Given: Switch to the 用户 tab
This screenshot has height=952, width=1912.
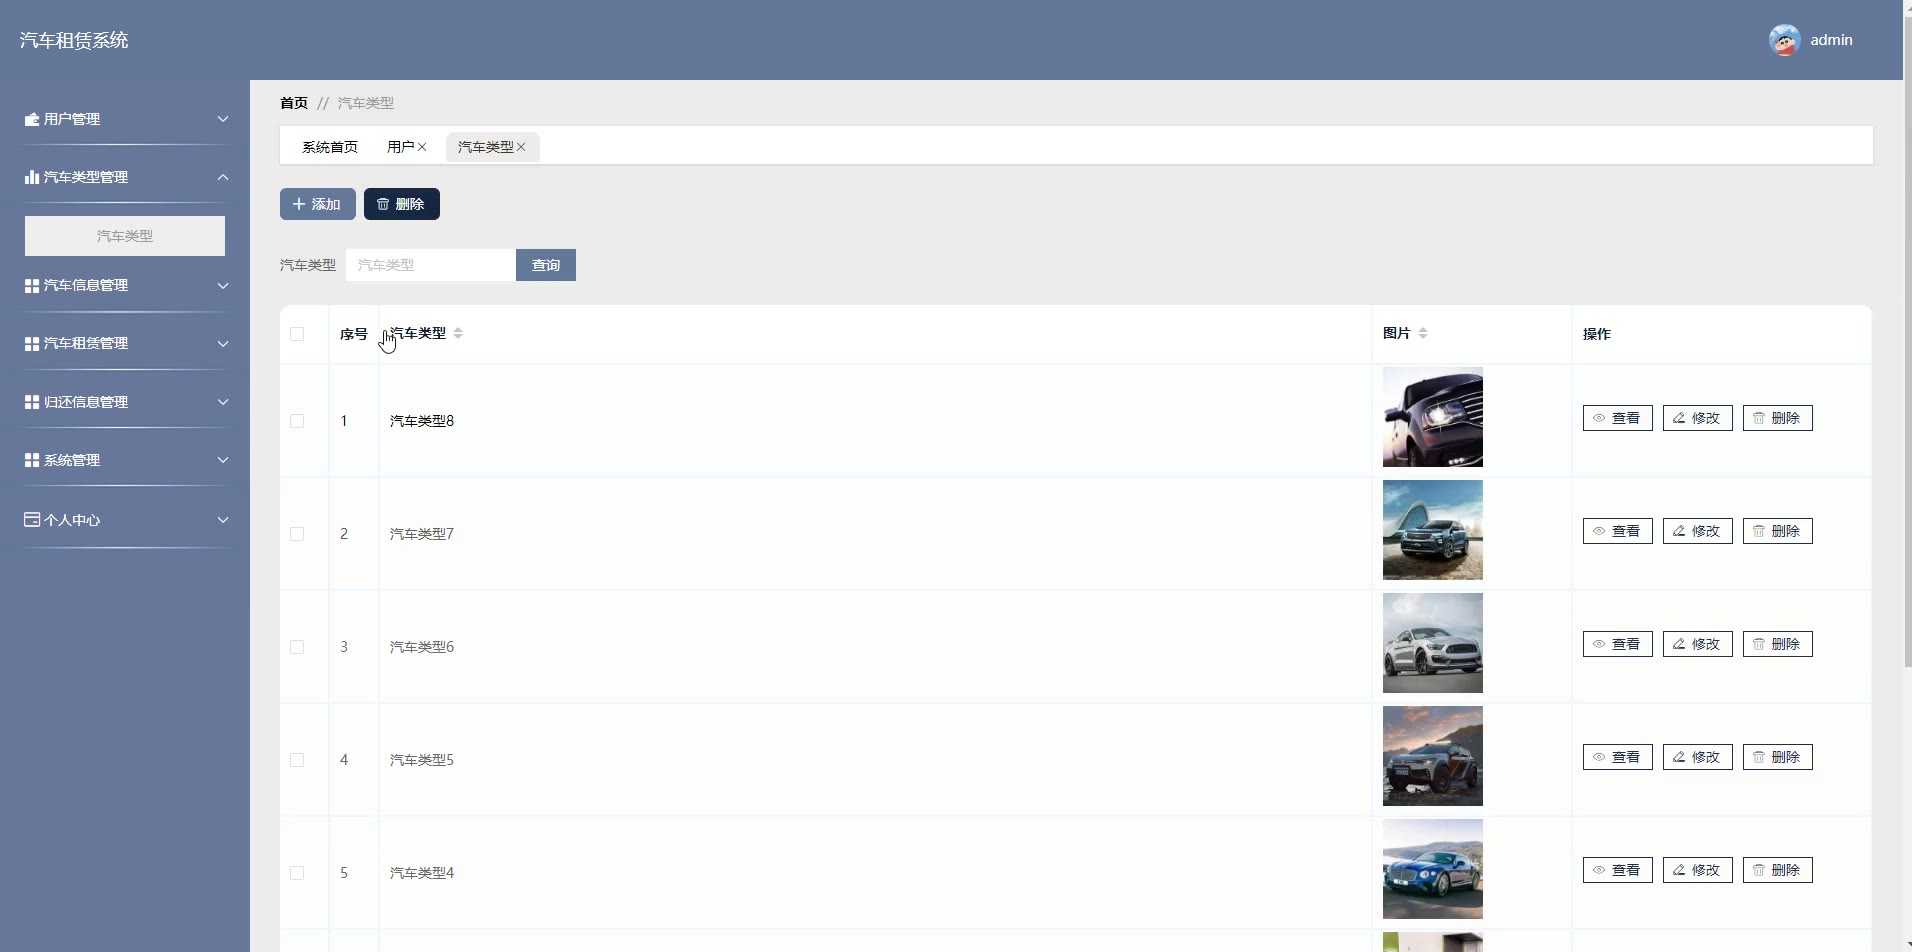Looking at the screenshot, I should point(401,147).
